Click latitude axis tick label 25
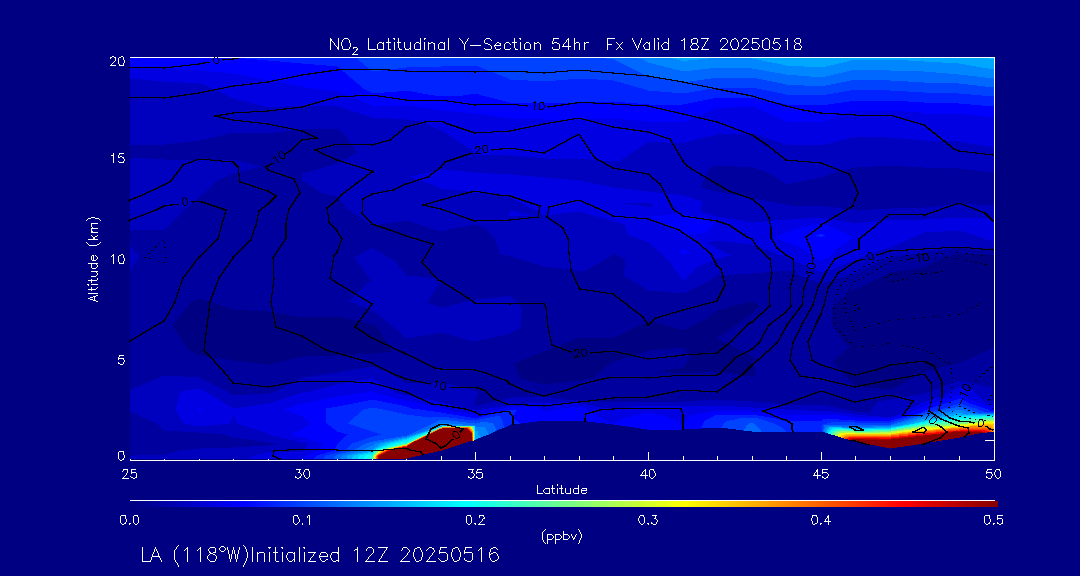 pyautogui.click(x=129, y=474)
